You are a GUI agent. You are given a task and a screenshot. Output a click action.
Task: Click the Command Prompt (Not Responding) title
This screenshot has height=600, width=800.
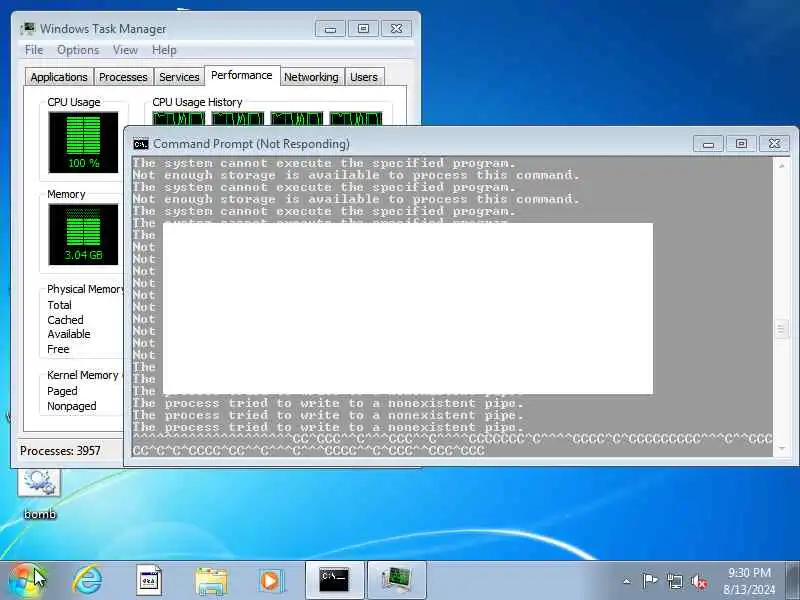(x=252, y=144)
